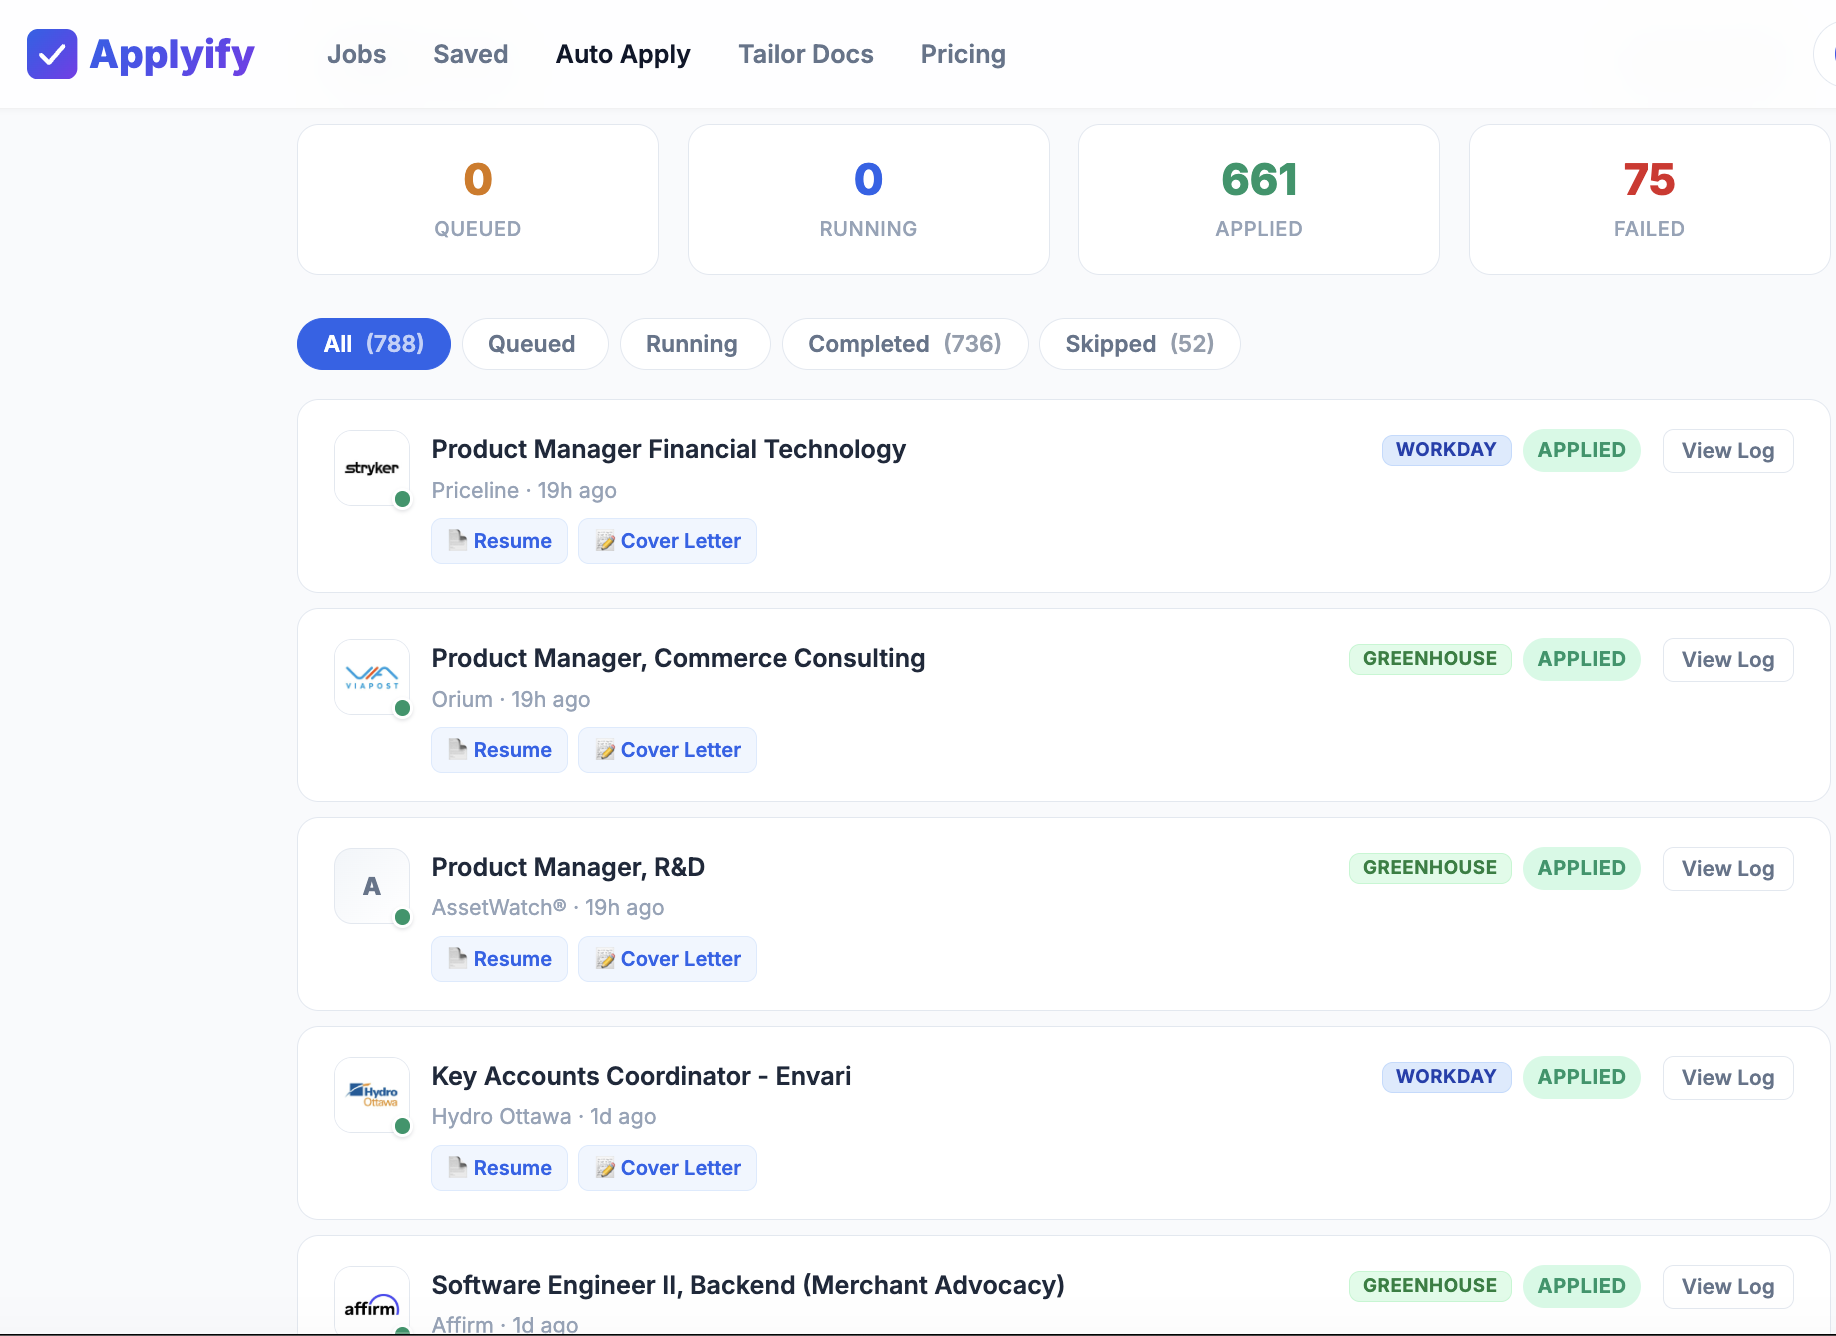The height and width of the screenshot is (1336, 1836).
Task: Click the Applied status on the AssetWatch row
Action: click(1582, 868)
